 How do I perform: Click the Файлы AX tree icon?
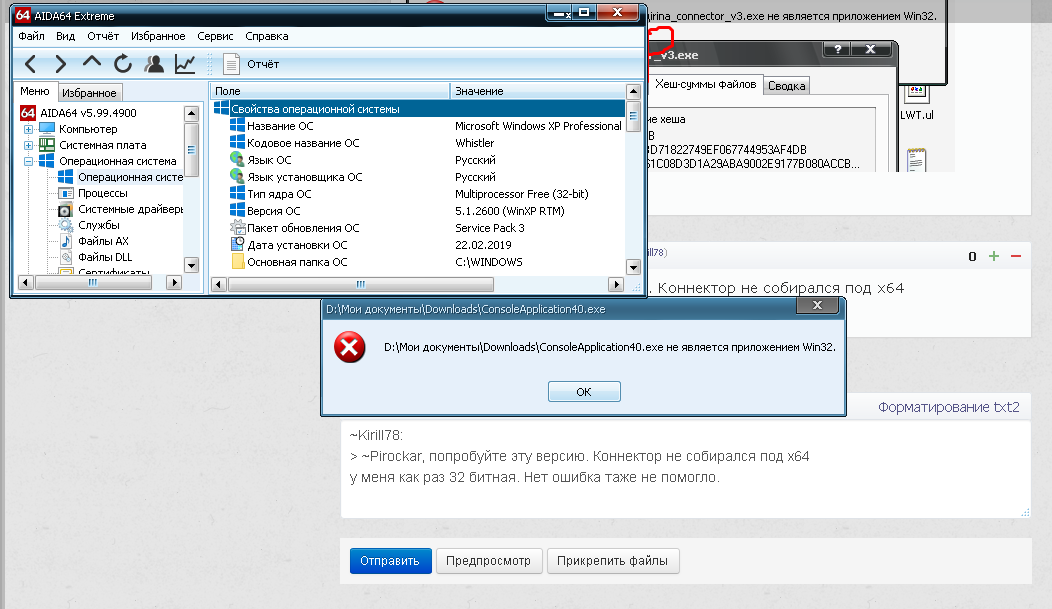(x=66, y=241)
